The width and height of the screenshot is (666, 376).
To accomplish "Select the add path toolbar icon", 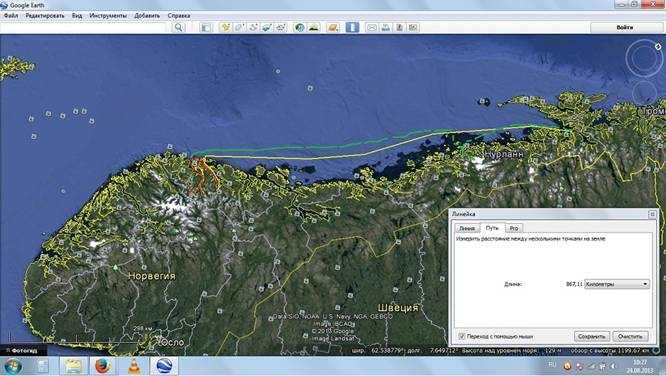I will click(253, 28).
